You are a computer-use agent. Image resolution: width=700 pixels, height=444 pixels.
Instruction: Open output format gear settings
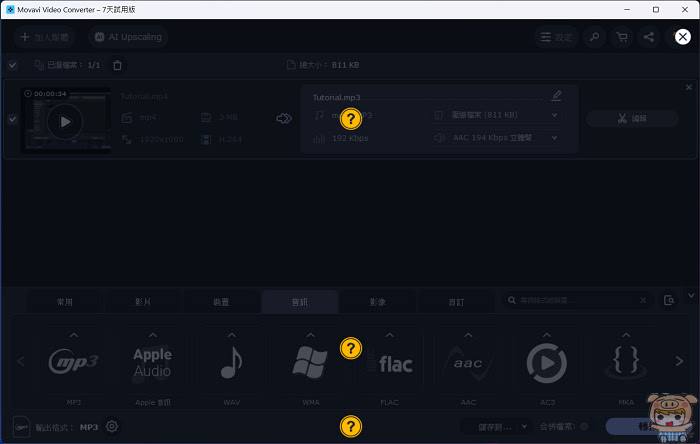click(x=112, y=427)
